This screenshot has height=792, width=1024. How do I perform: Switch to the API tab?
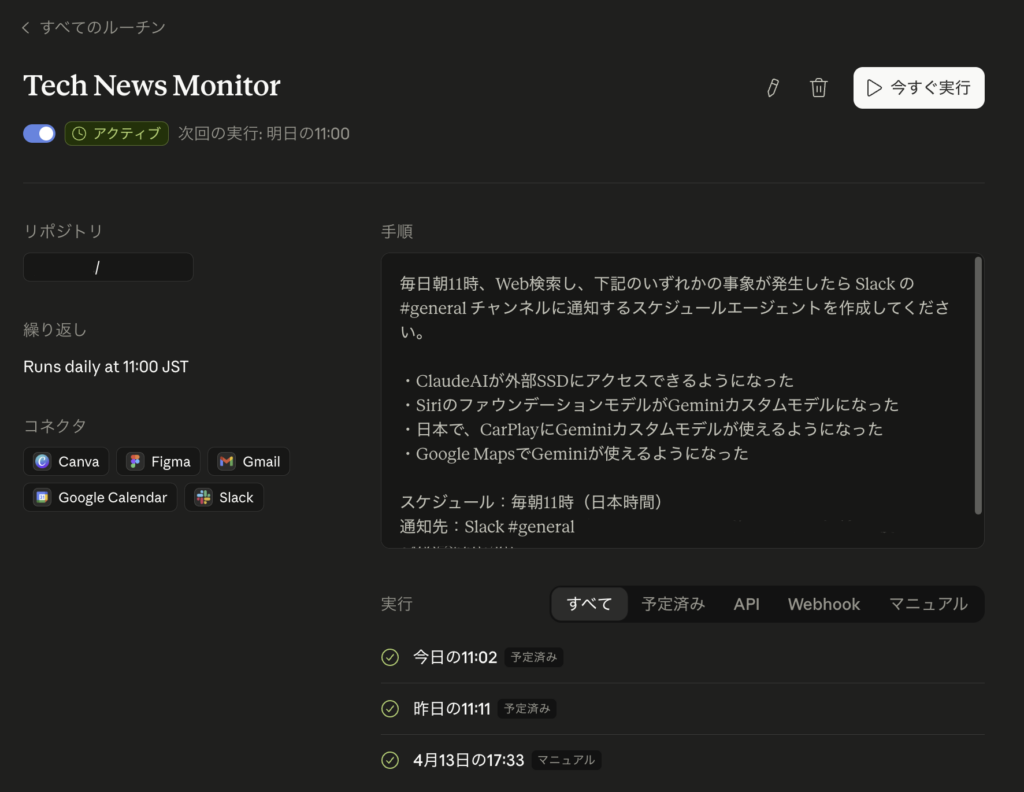(746, 604)
